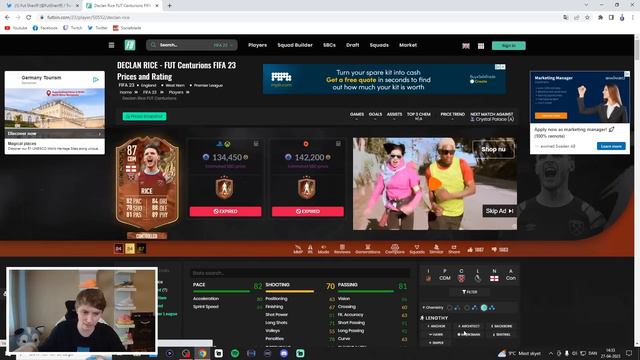Open Chrome's three-dot menu
This screenshot has width=640, height=360.
click(x=633, y=18)
